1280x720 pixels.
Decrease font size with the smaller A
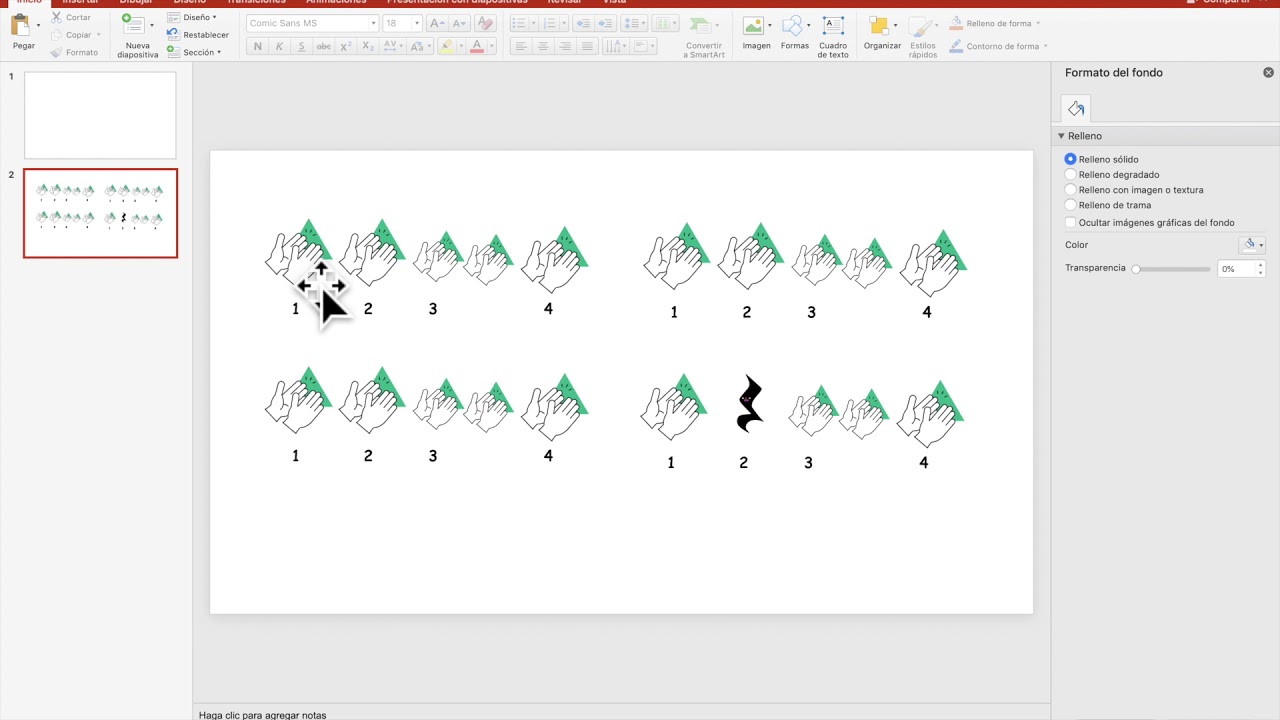(x=460, y=23)
